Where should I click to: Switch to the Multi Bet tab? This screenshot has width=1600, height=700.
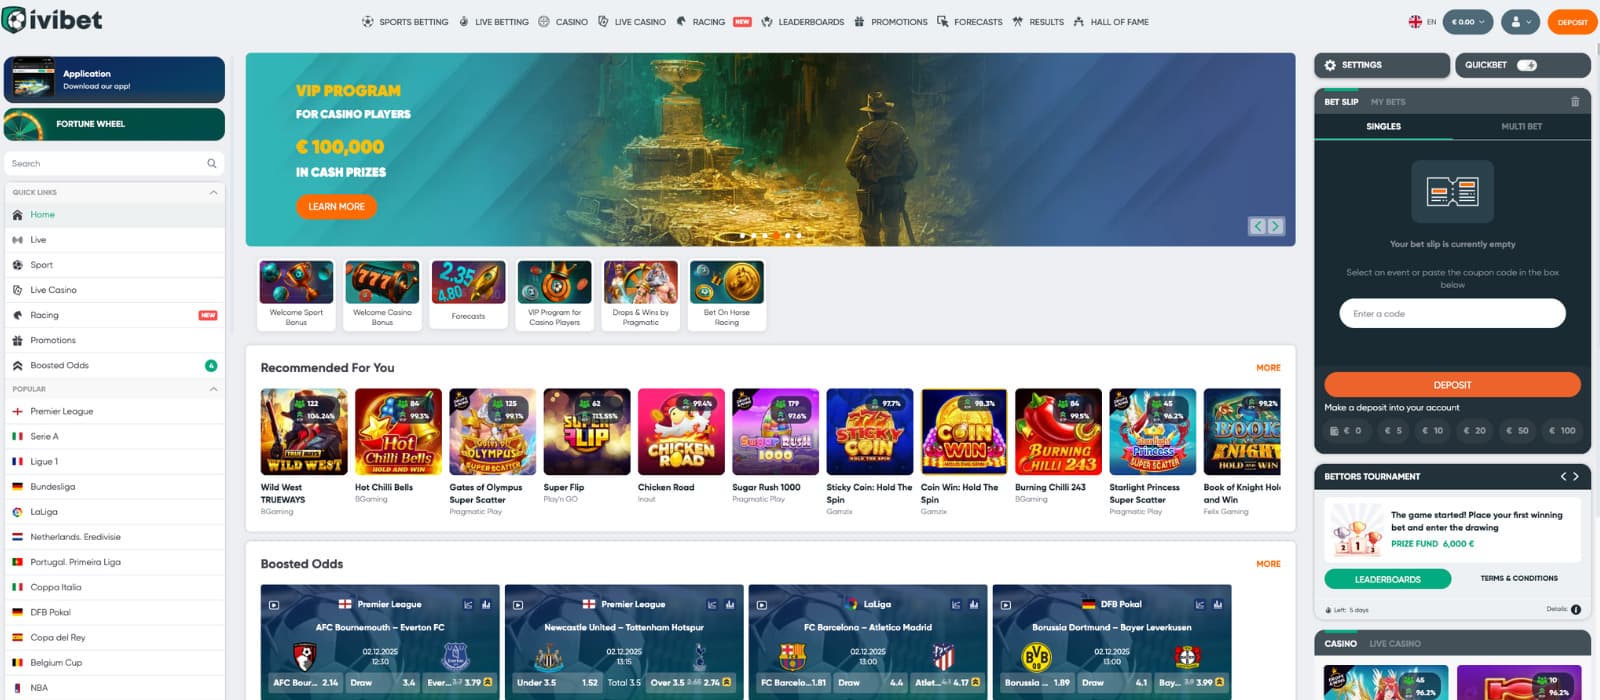[x=1521, y=127]
